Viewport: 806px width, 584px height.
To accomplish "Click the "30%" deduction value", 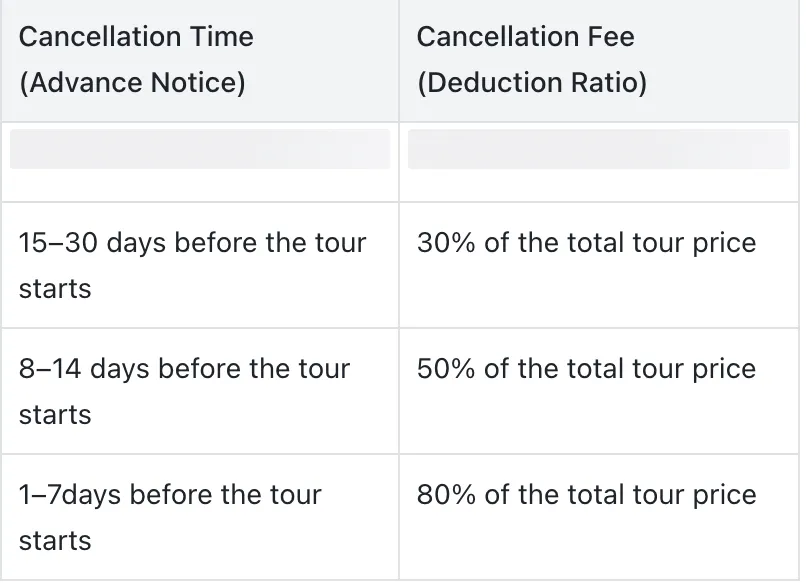I will 446,243.
